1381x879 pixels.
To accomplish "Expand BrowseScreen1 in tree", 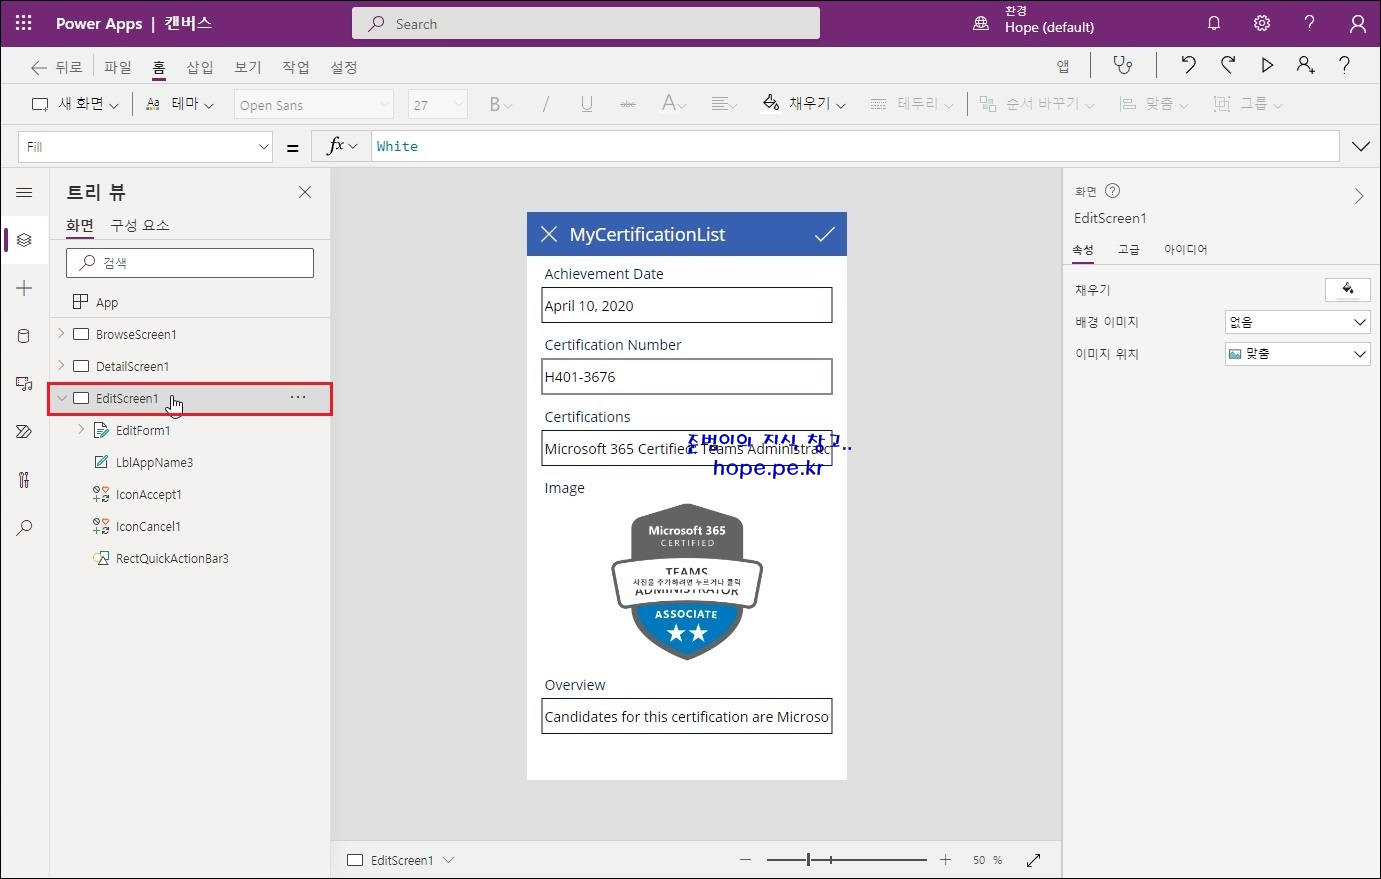I will pyautogui.click(x=61, y=334).
